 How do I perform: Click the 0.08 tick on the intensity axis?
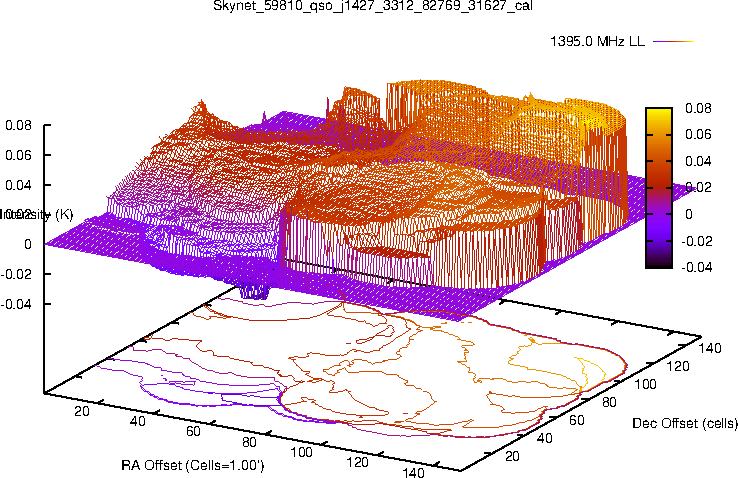point(18,126)
